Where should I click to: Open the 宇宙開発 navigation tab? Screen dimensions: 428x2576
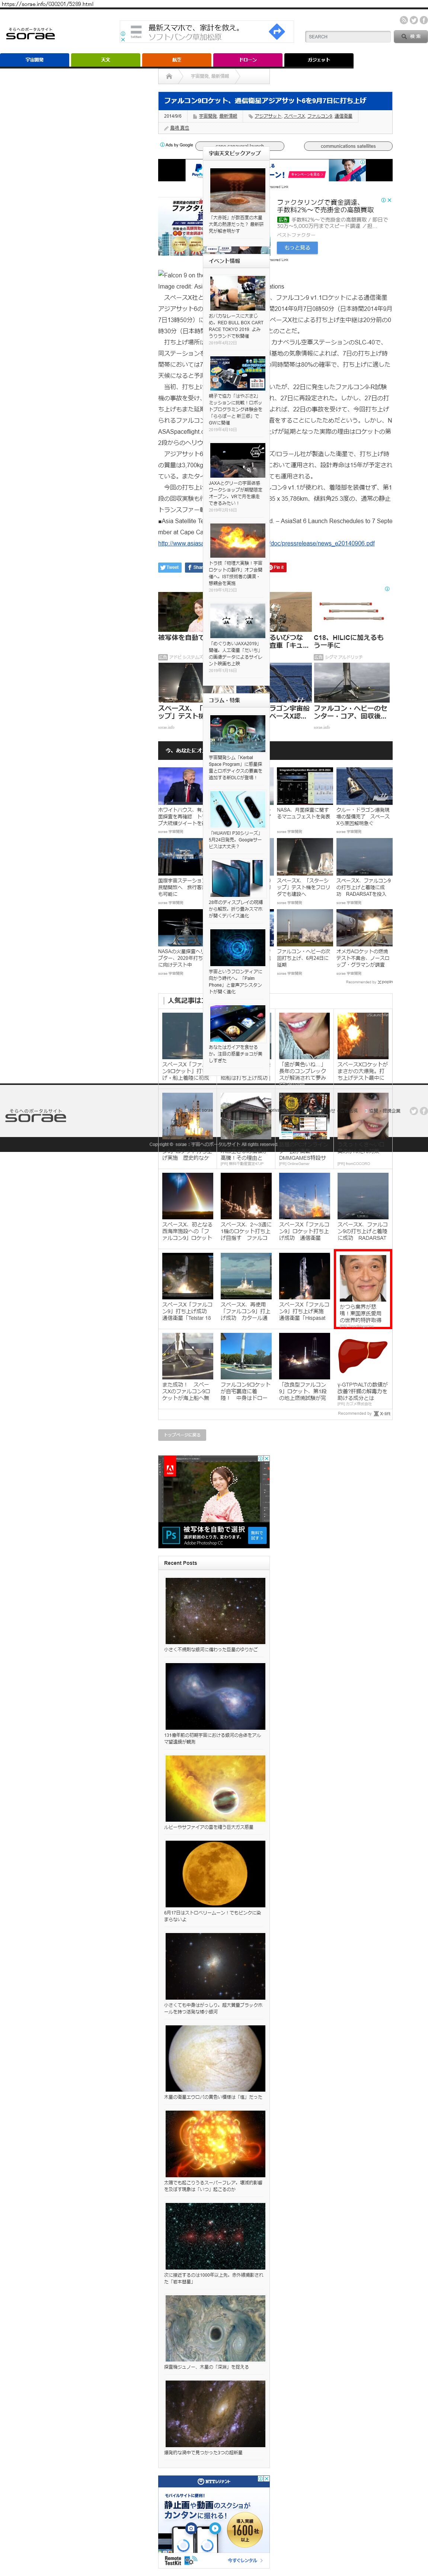35,60
